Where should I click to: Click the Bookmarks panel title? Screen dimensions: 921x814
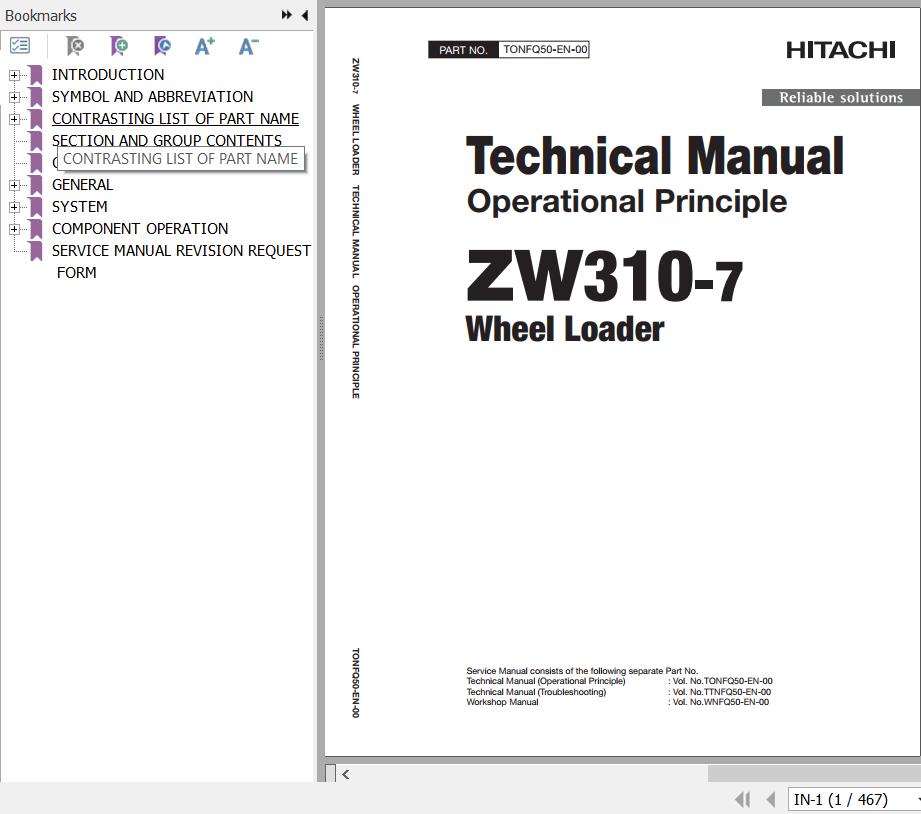[41, 15]
